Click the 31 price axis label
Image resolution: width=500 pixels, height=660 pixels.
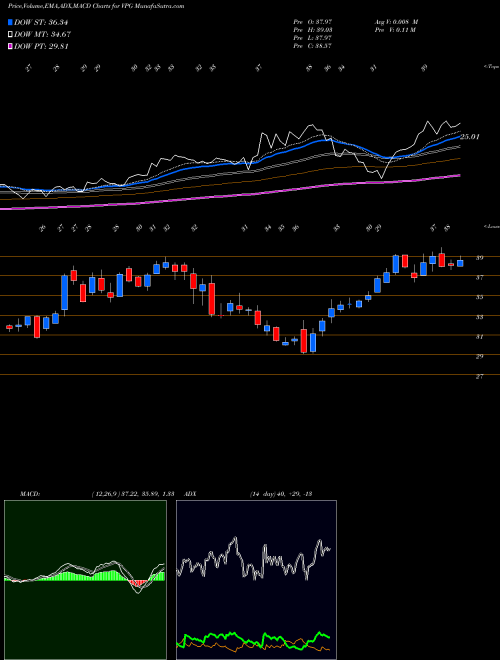point(479,337)
